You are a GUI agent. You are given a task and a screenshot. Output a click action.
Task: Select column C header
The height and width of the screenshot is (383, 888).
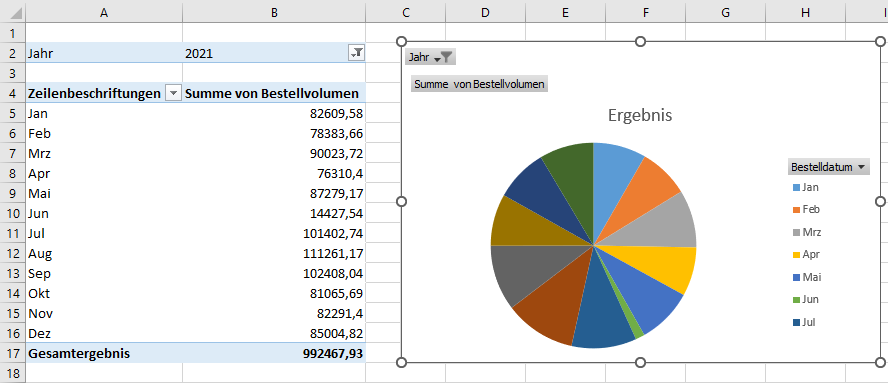pyautogui.click(x=405, y=13)
